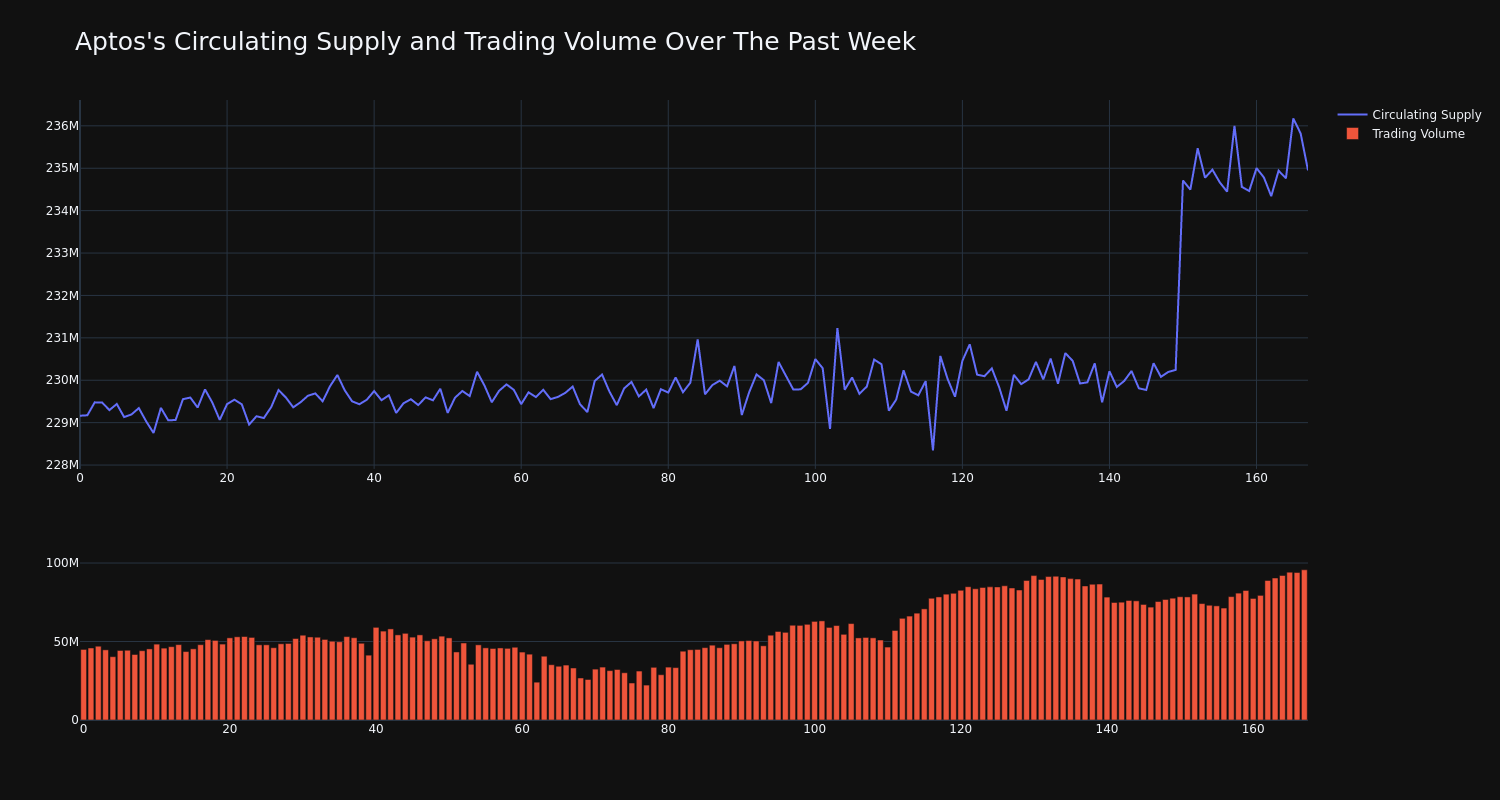This screenshot has width=1500, height=800.
Task: Toggle the Trading Volume legend entry
Action: pyautogui.click(x=1409, y=134)
